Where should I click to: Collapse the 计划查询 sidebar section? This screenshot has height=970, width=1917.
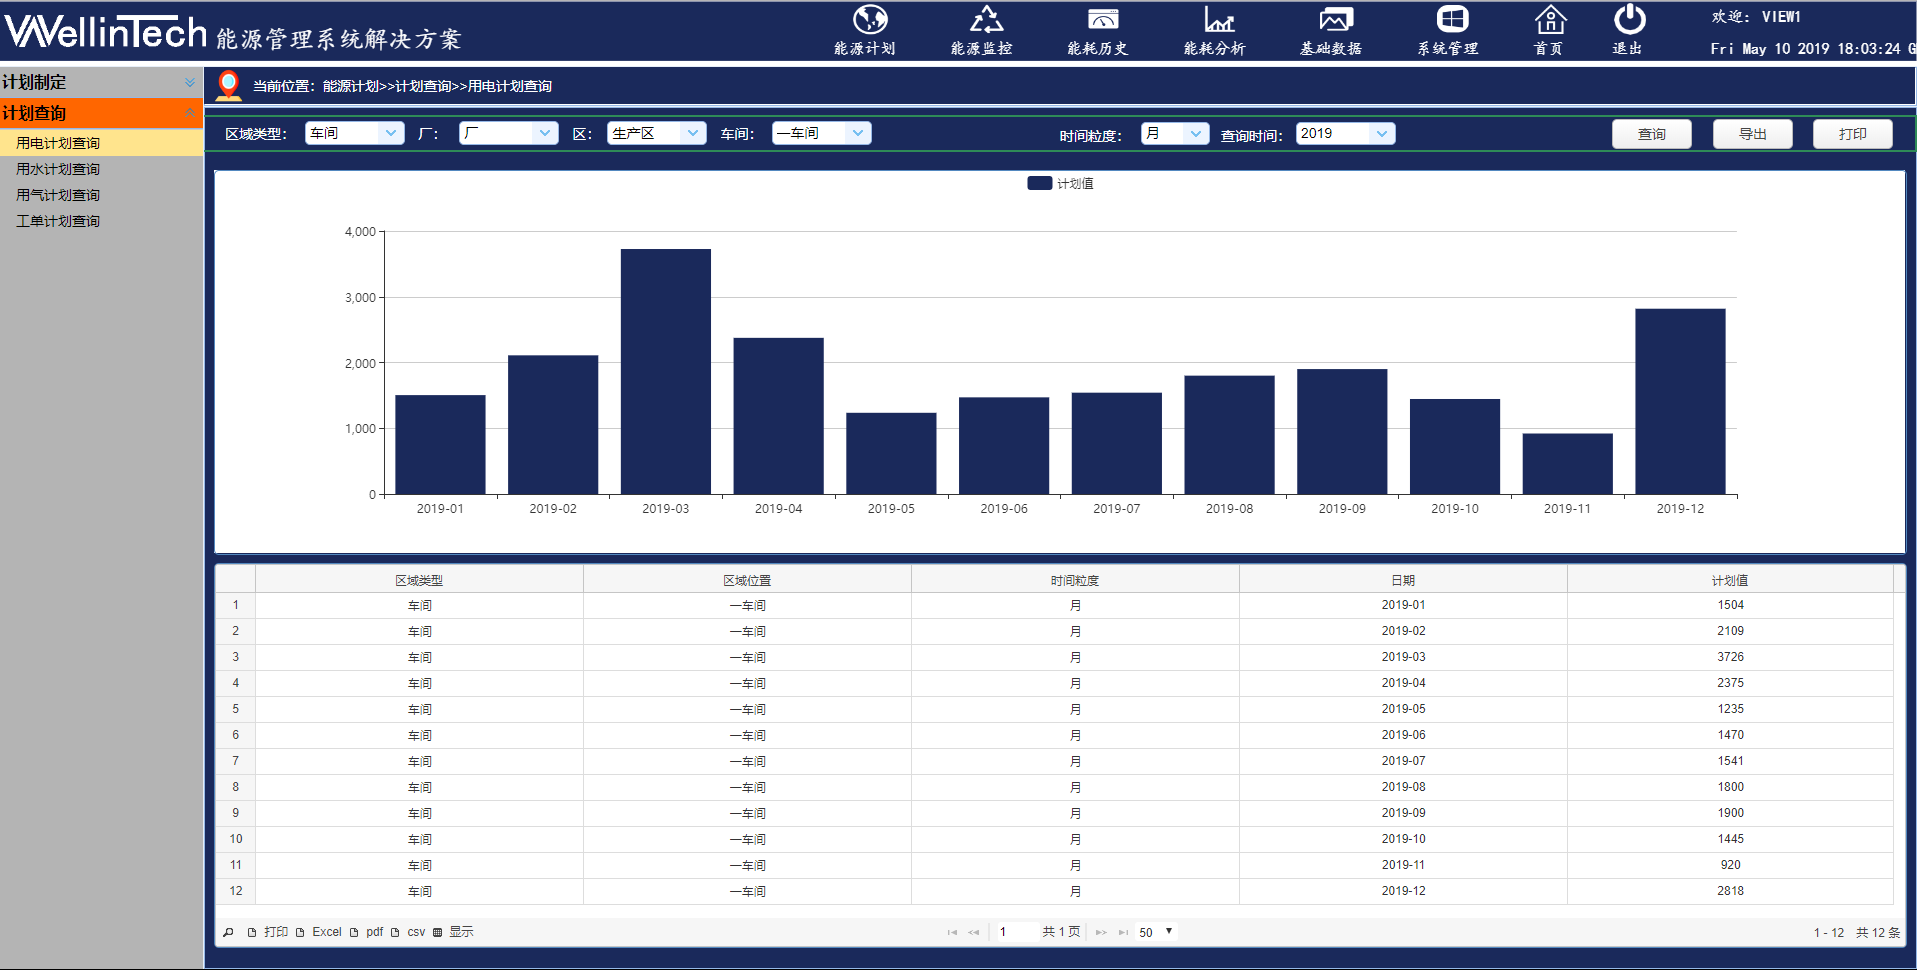[x=101, y=113]
